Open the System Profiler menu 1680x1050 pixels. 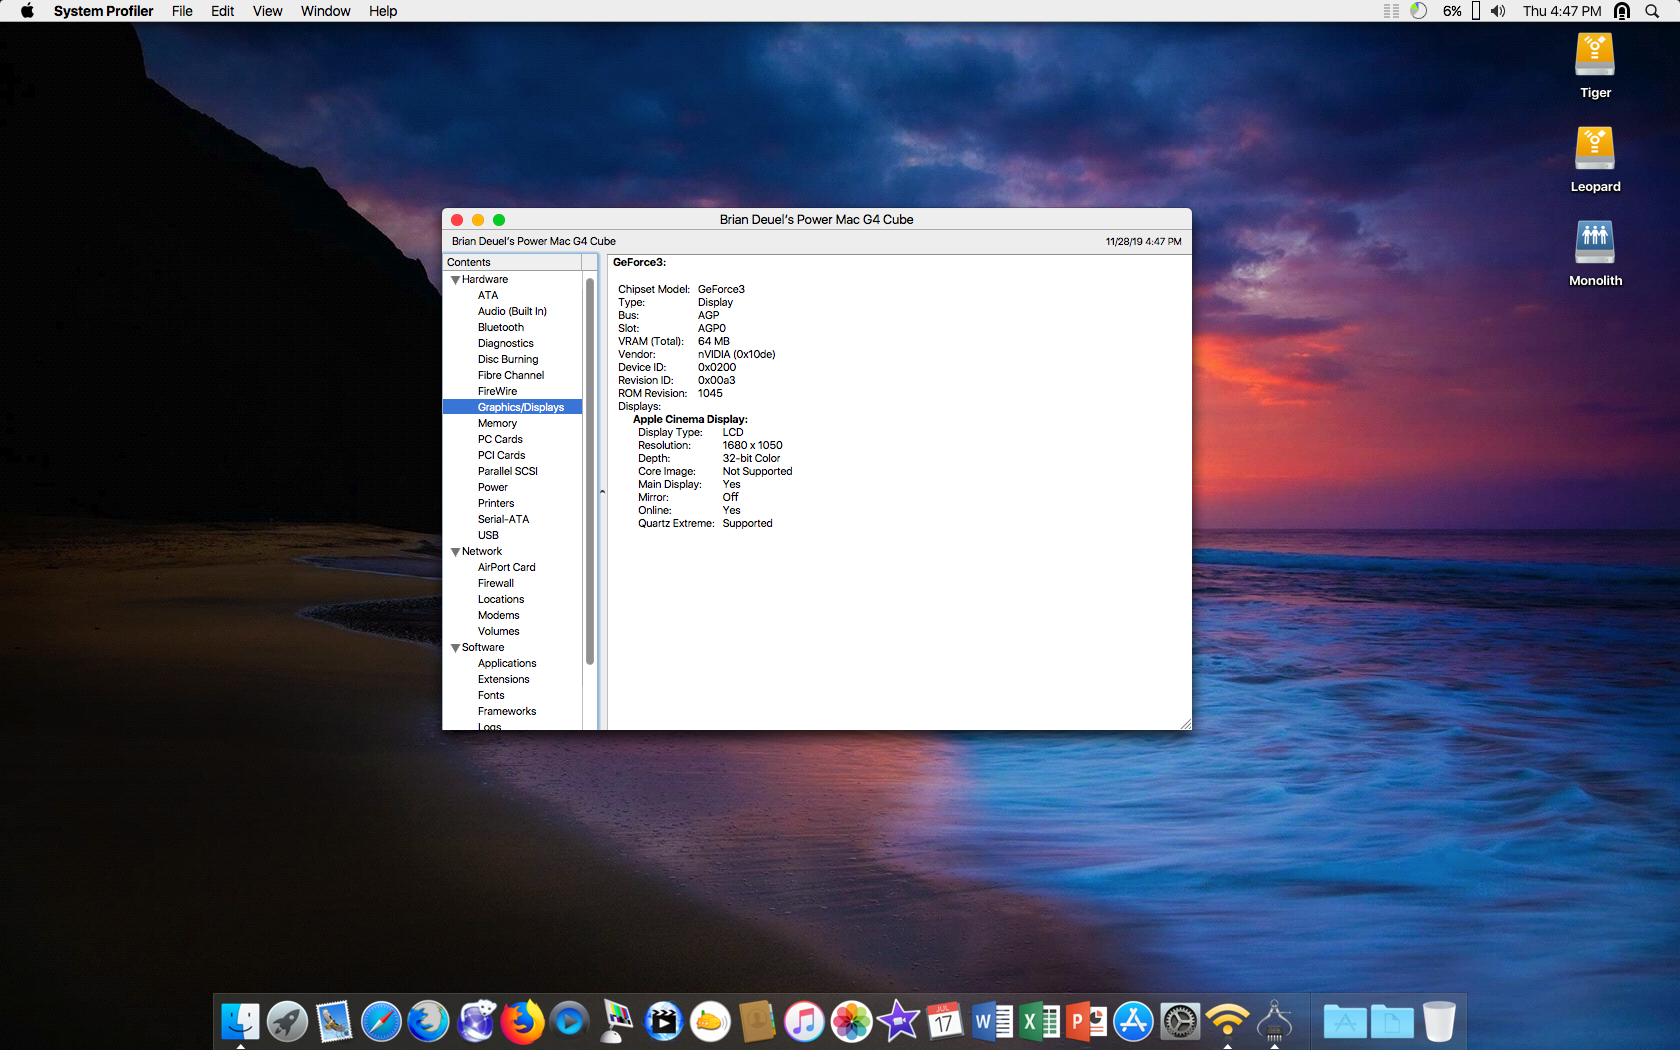(103, 11)
